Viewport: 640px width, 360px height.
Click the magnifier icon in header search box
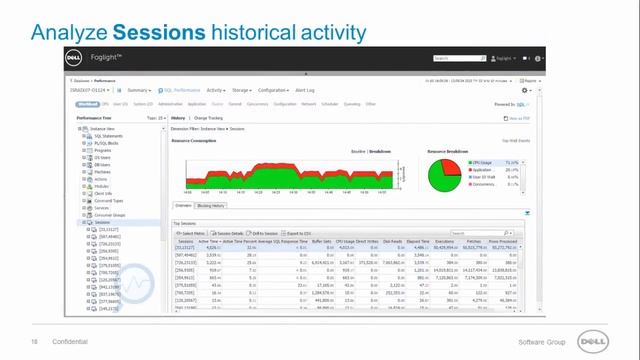(483, 58)
